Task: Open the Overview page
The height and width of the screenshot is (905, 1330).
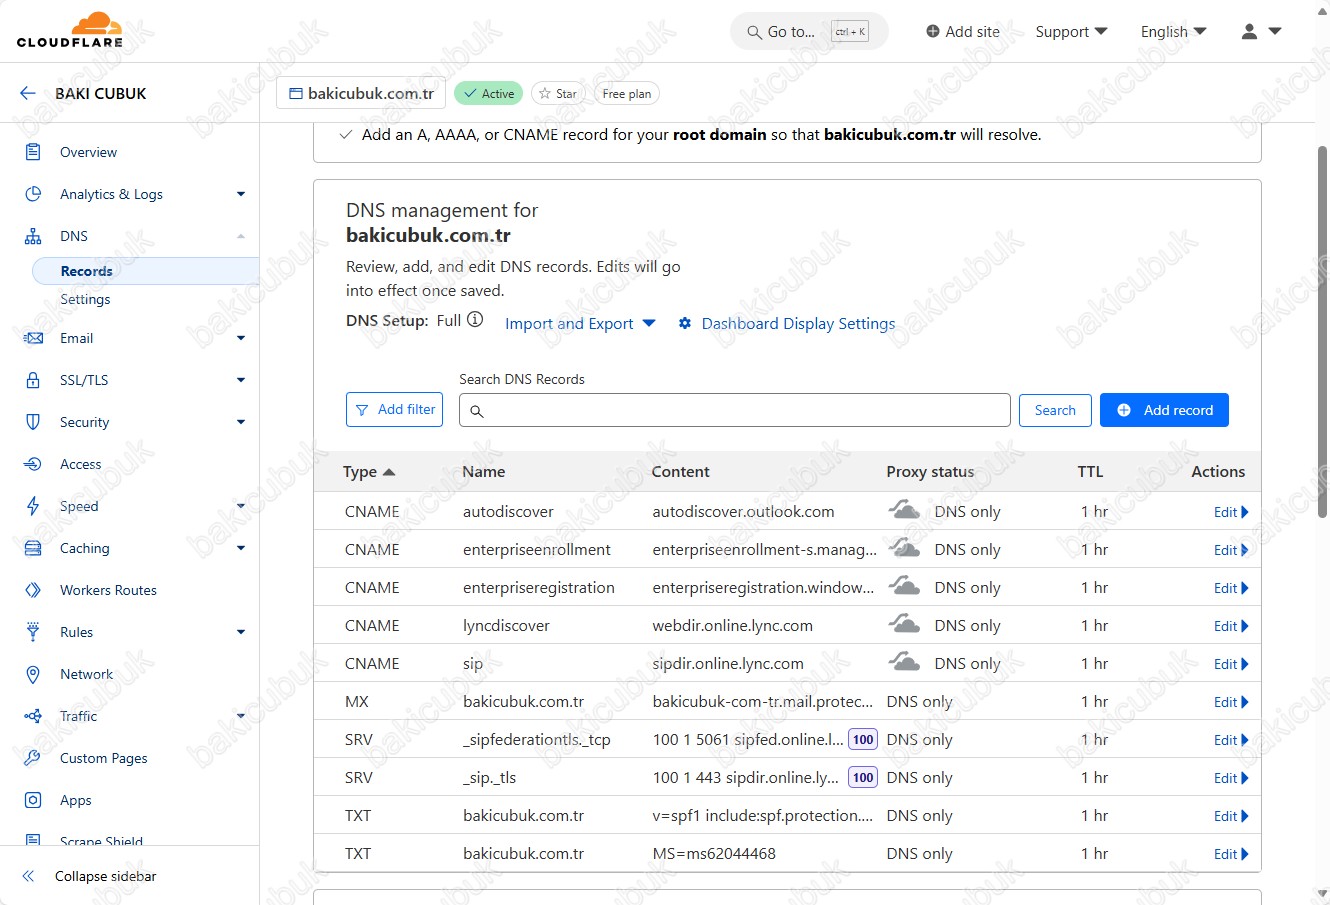Action: pos(88,152)
